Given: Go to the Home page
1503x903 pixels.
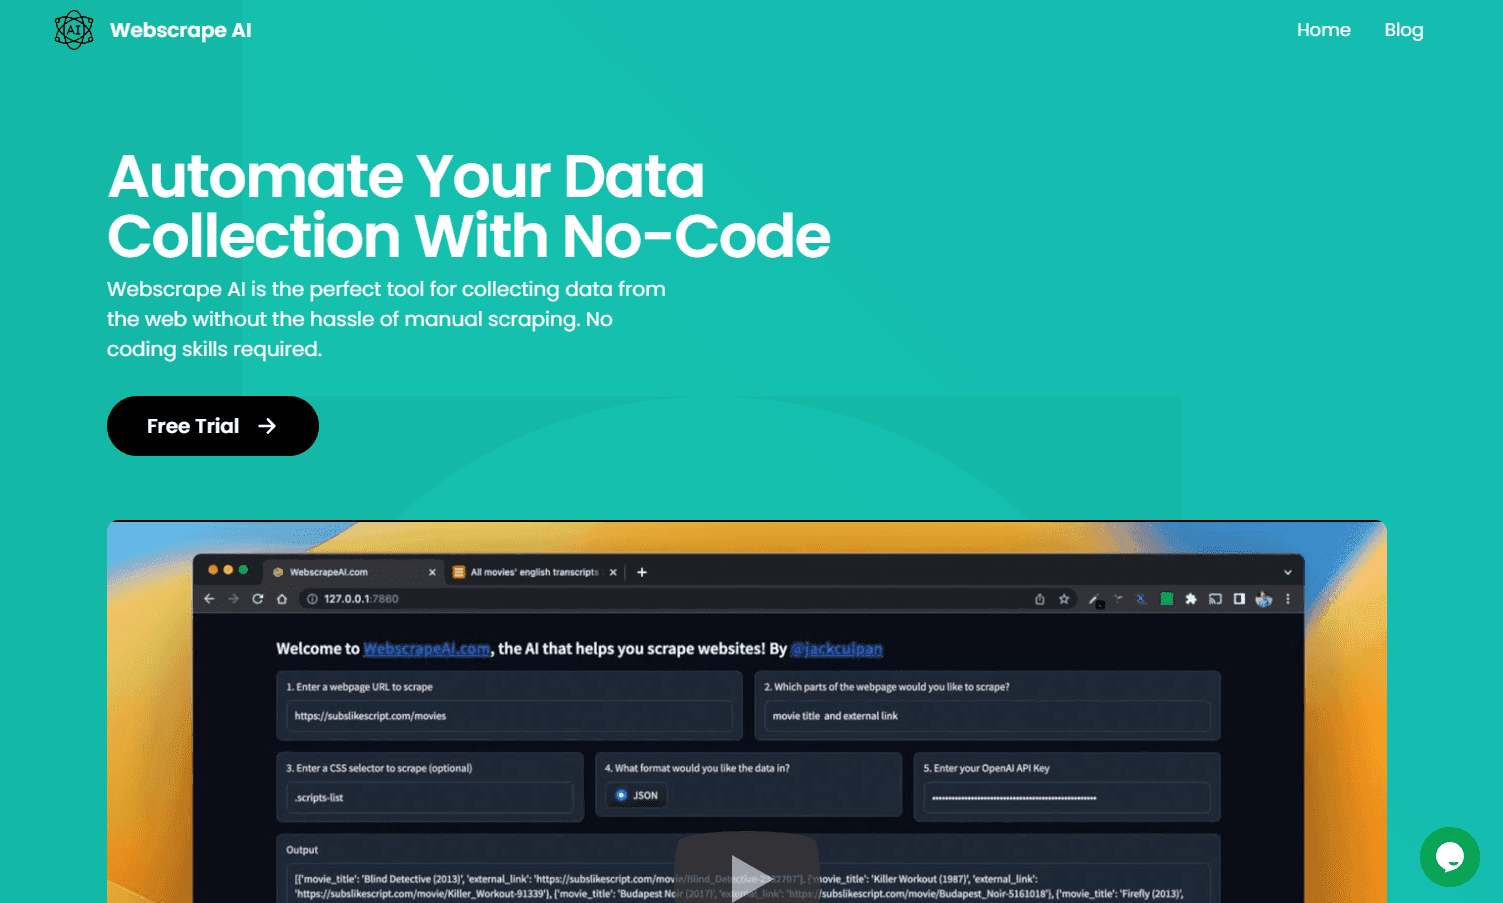Looking at the screenshot, I should point(1323,30).
